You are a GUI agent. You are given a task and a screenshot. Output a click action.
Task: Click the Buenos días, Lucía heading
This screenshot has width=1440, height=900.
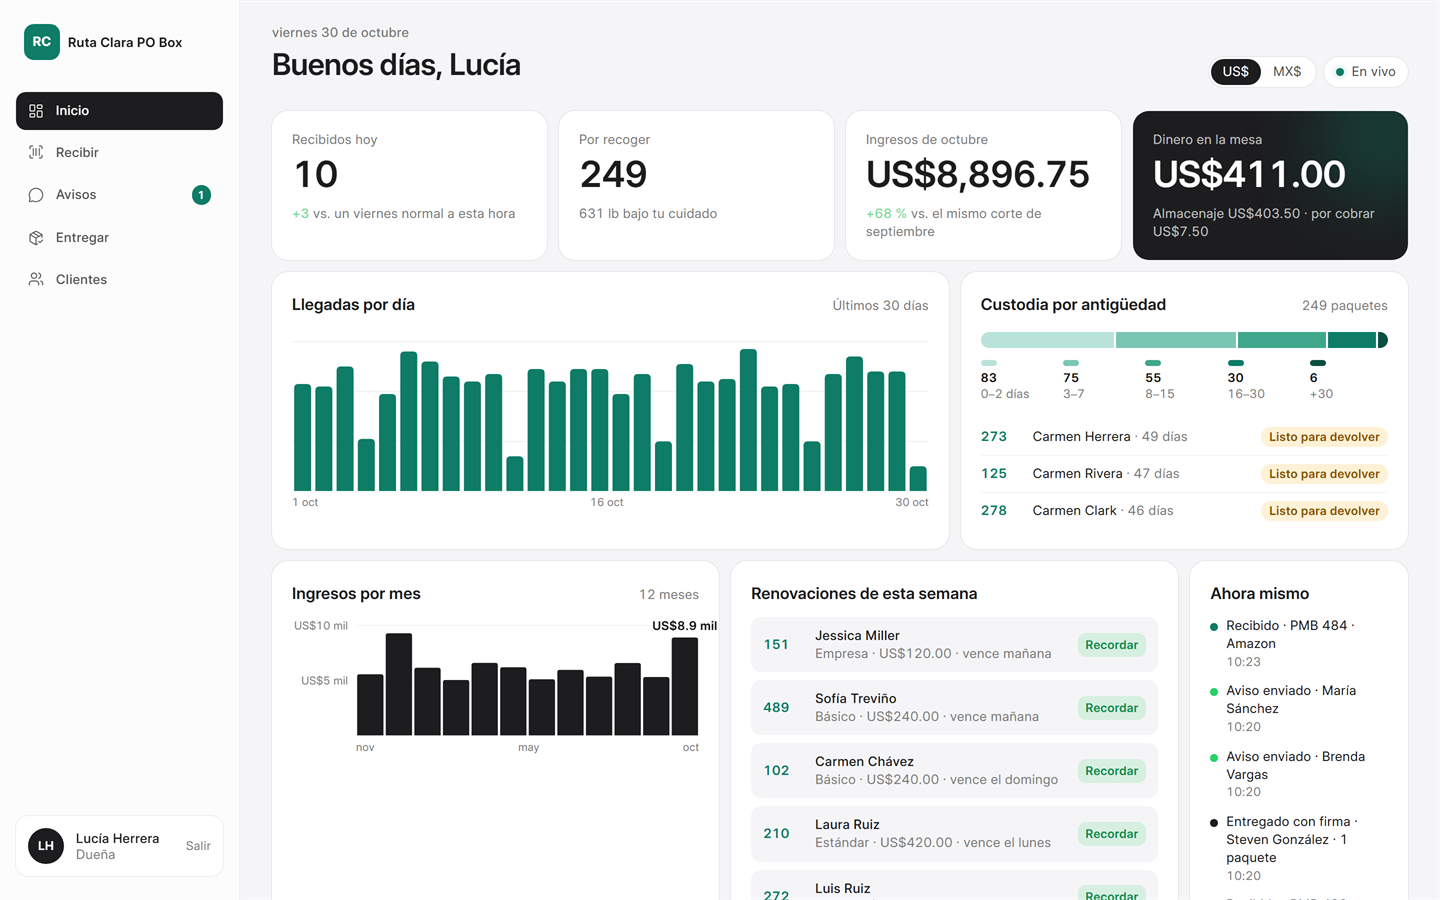(x=396, y=65)
